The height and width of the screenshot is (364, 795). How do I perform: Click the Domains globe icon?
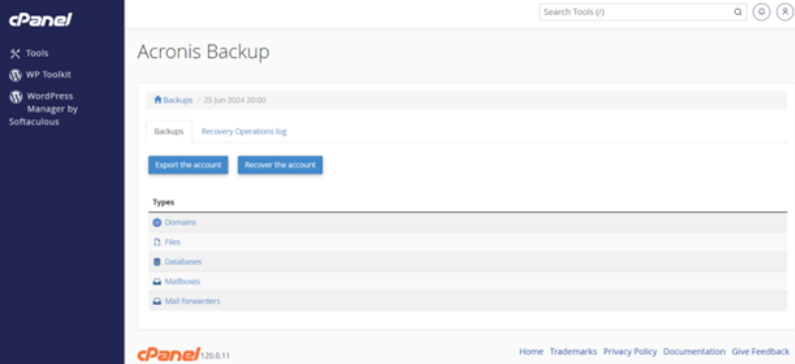(157, 223)
